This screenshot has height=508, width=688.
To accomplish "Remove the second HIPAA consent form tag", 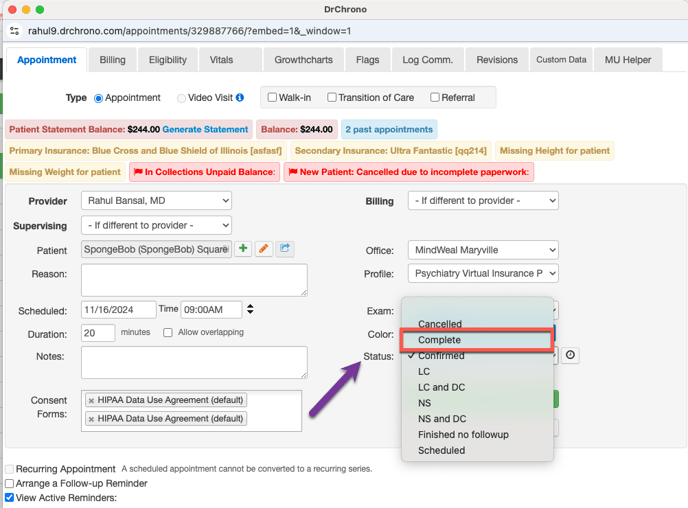I will (92, 419).
